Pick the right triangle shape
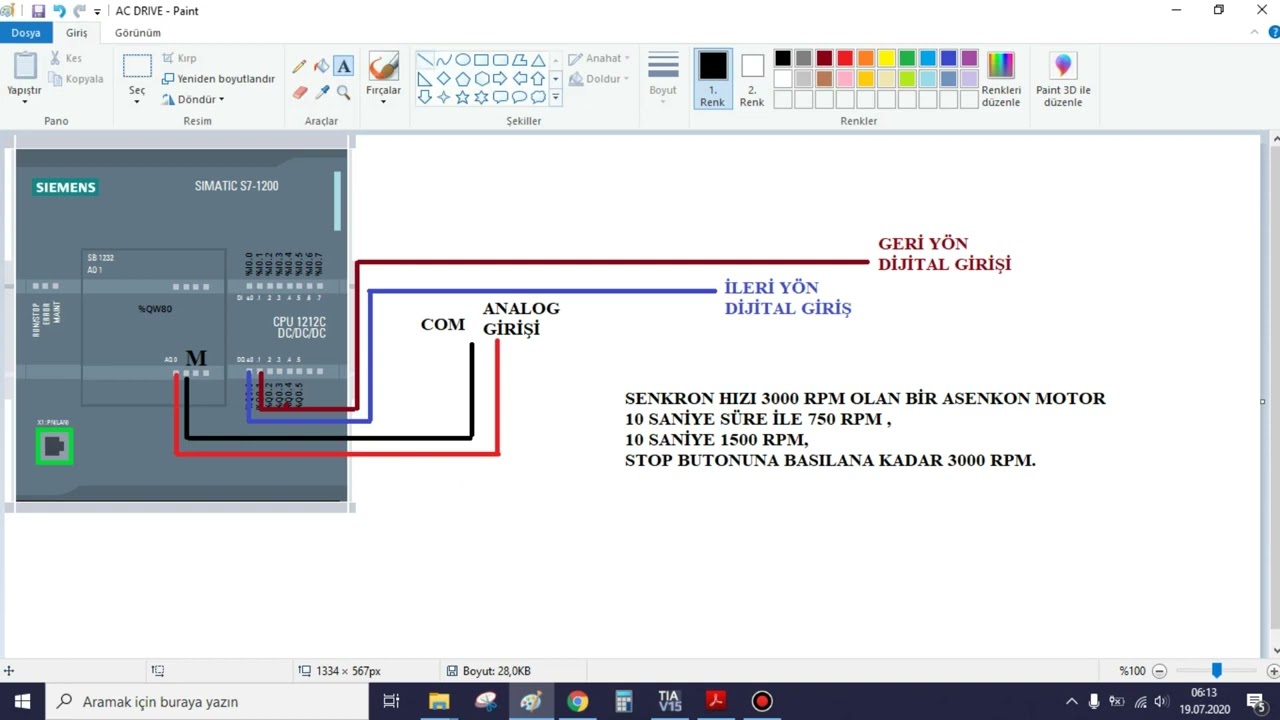Viewport: 1280px width, 720px height. coord(425,79)
